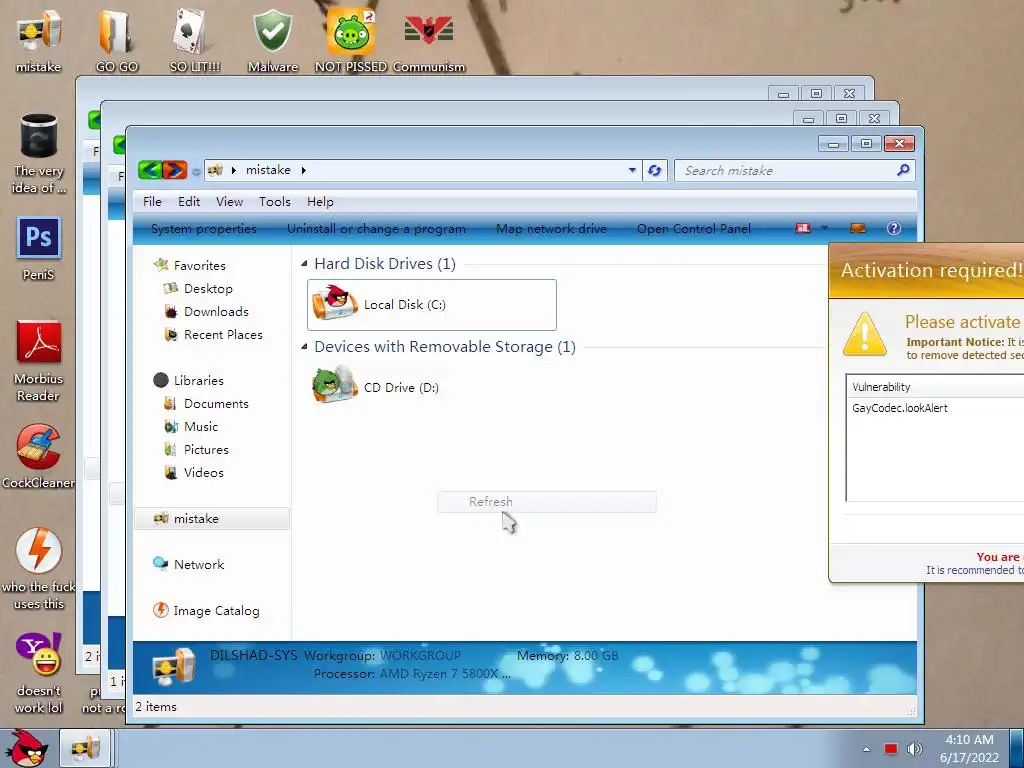The height and width of the screenshot is (768, 1024).
Task: Open Local Disk (C:) drive
Action: pos(432,305)
